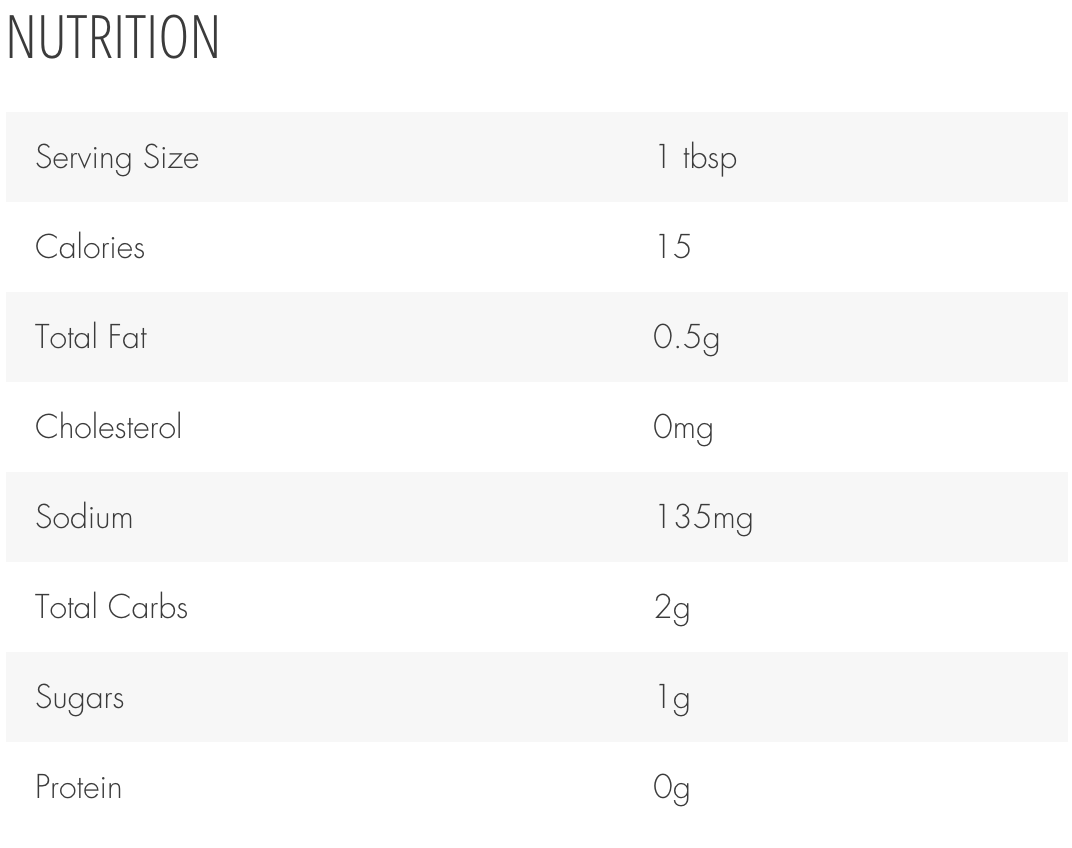This screenshot has width=1072, height=848.
Task: Select the Calories row label
Action: pyautogui.click(x=90, y=247)
